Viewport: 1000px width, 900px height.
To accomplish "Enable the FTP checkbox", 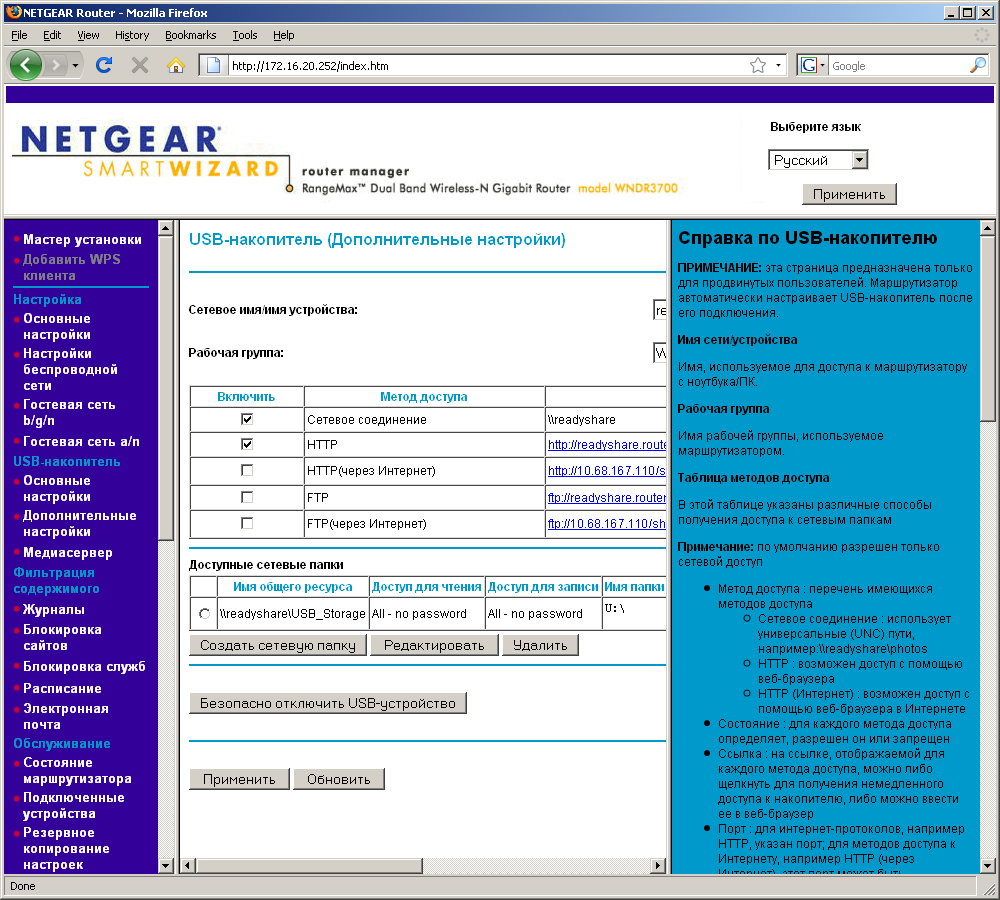I will click(247, 497).
